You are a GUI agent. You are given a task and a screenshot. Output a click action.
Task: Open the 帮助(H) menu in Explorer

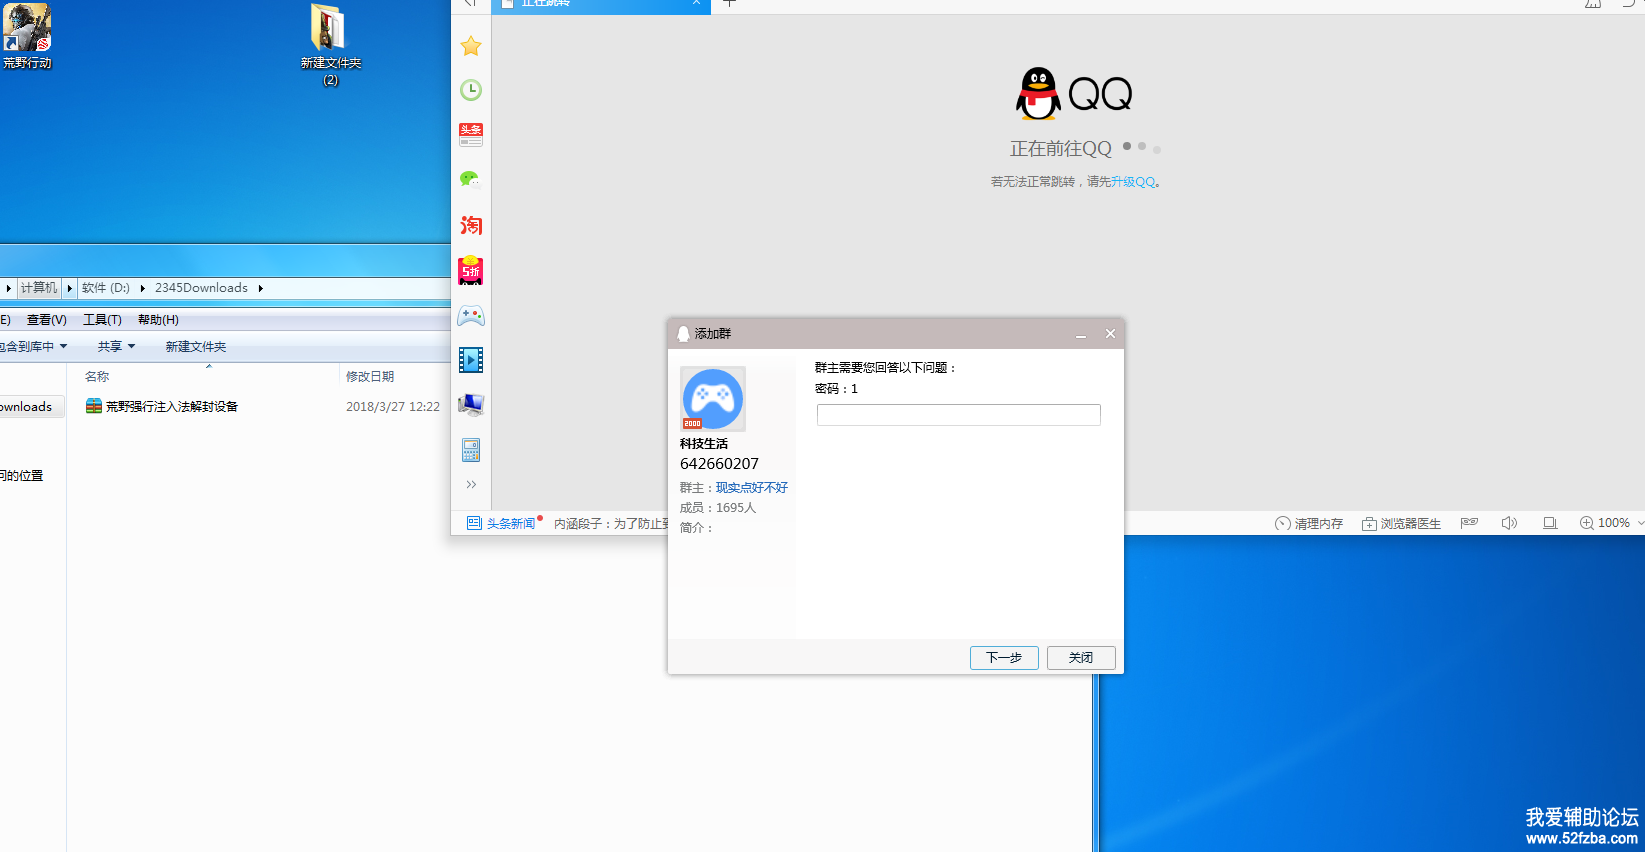(158, 320)
